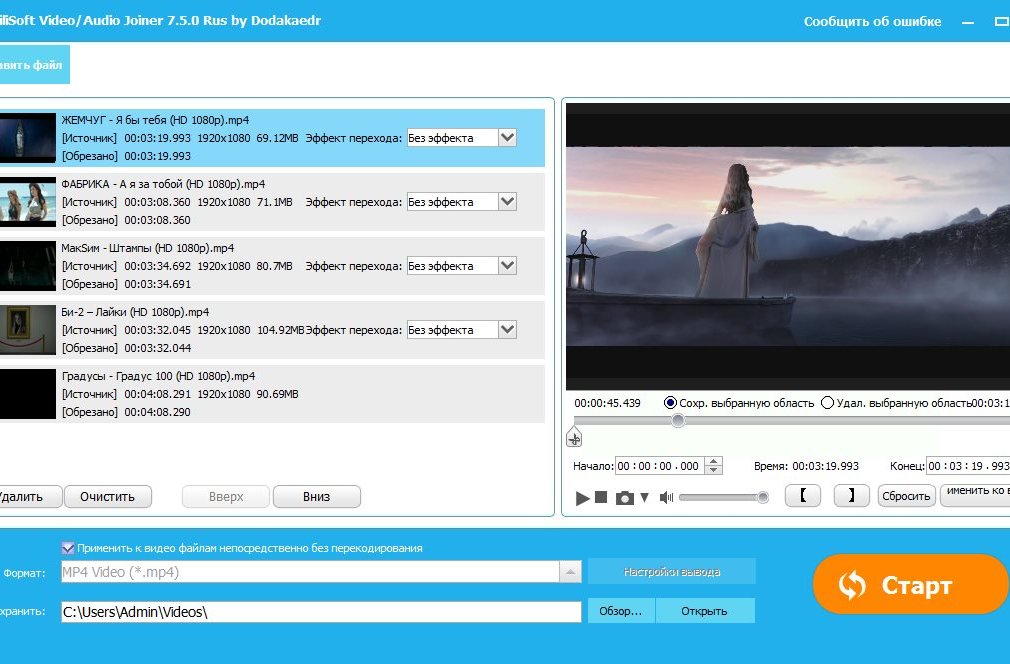Image resolution: width=1010 pixels, height=664 pixels.
Task: Open Сообщить об ошибке link
Action: [x=872, y=21]
